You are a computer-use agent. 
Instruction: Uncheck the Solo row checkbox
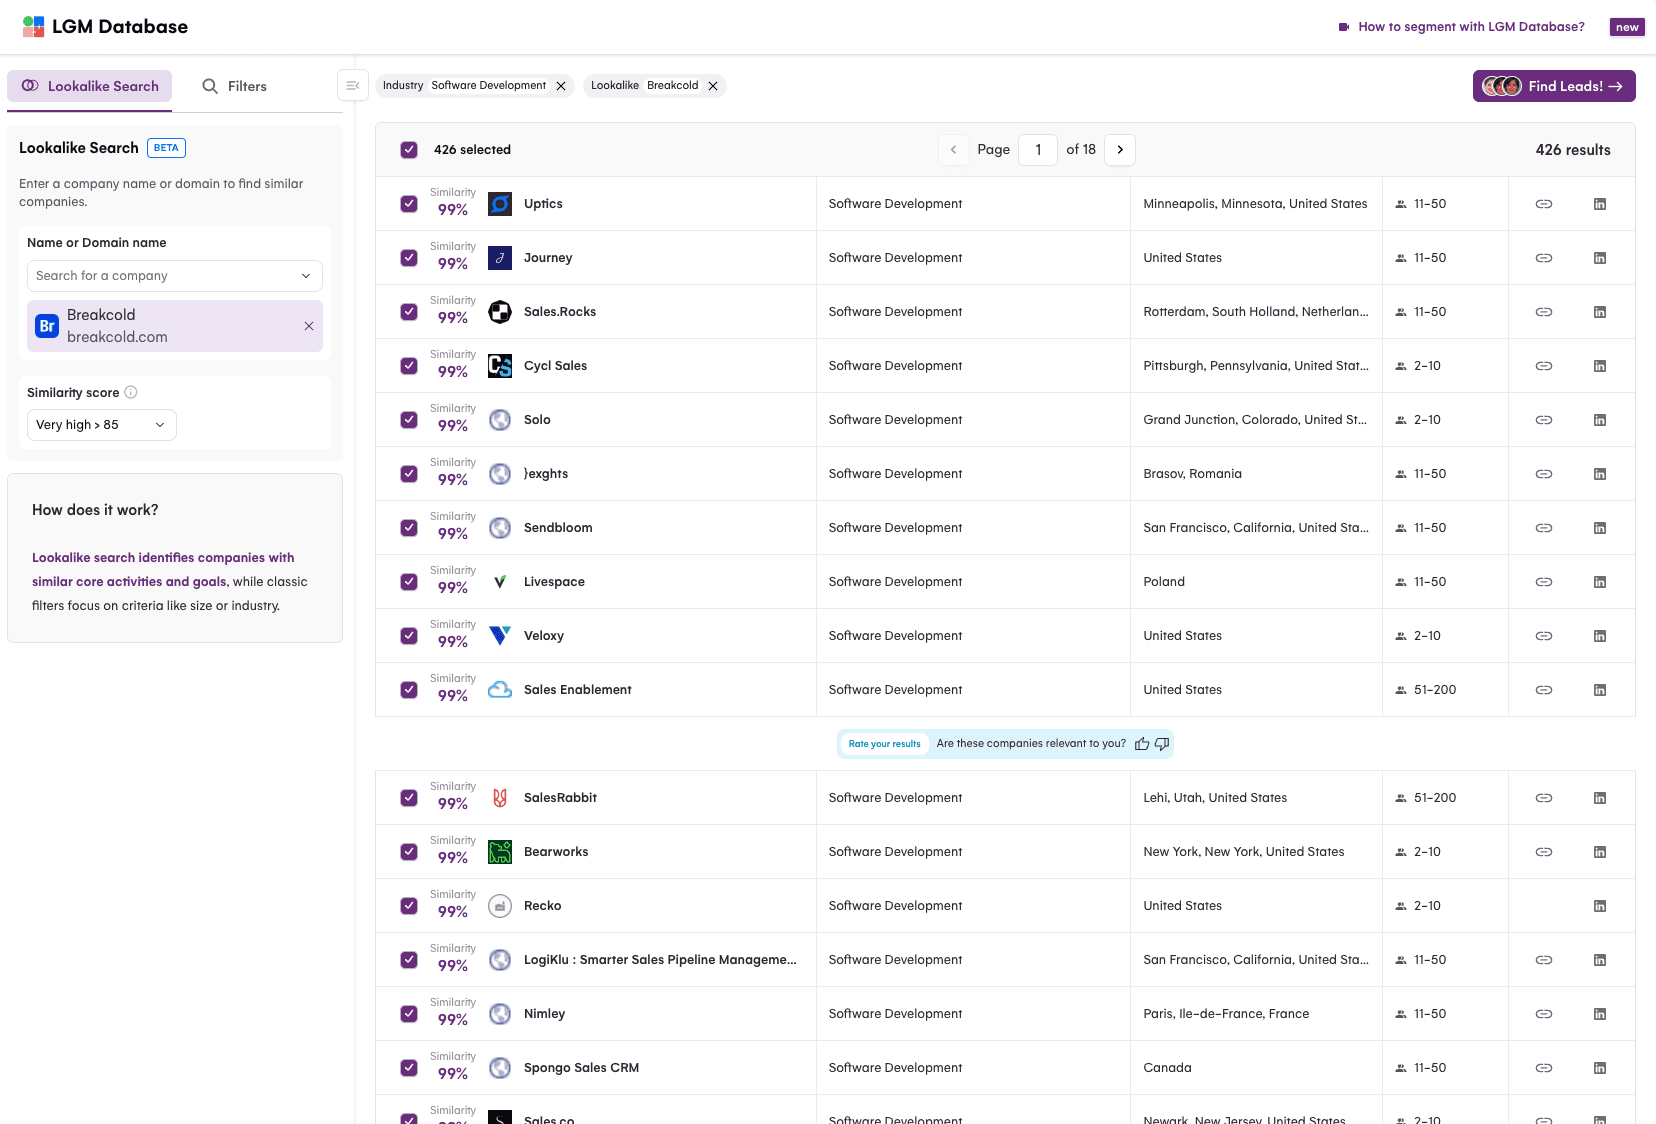point(409,420)
